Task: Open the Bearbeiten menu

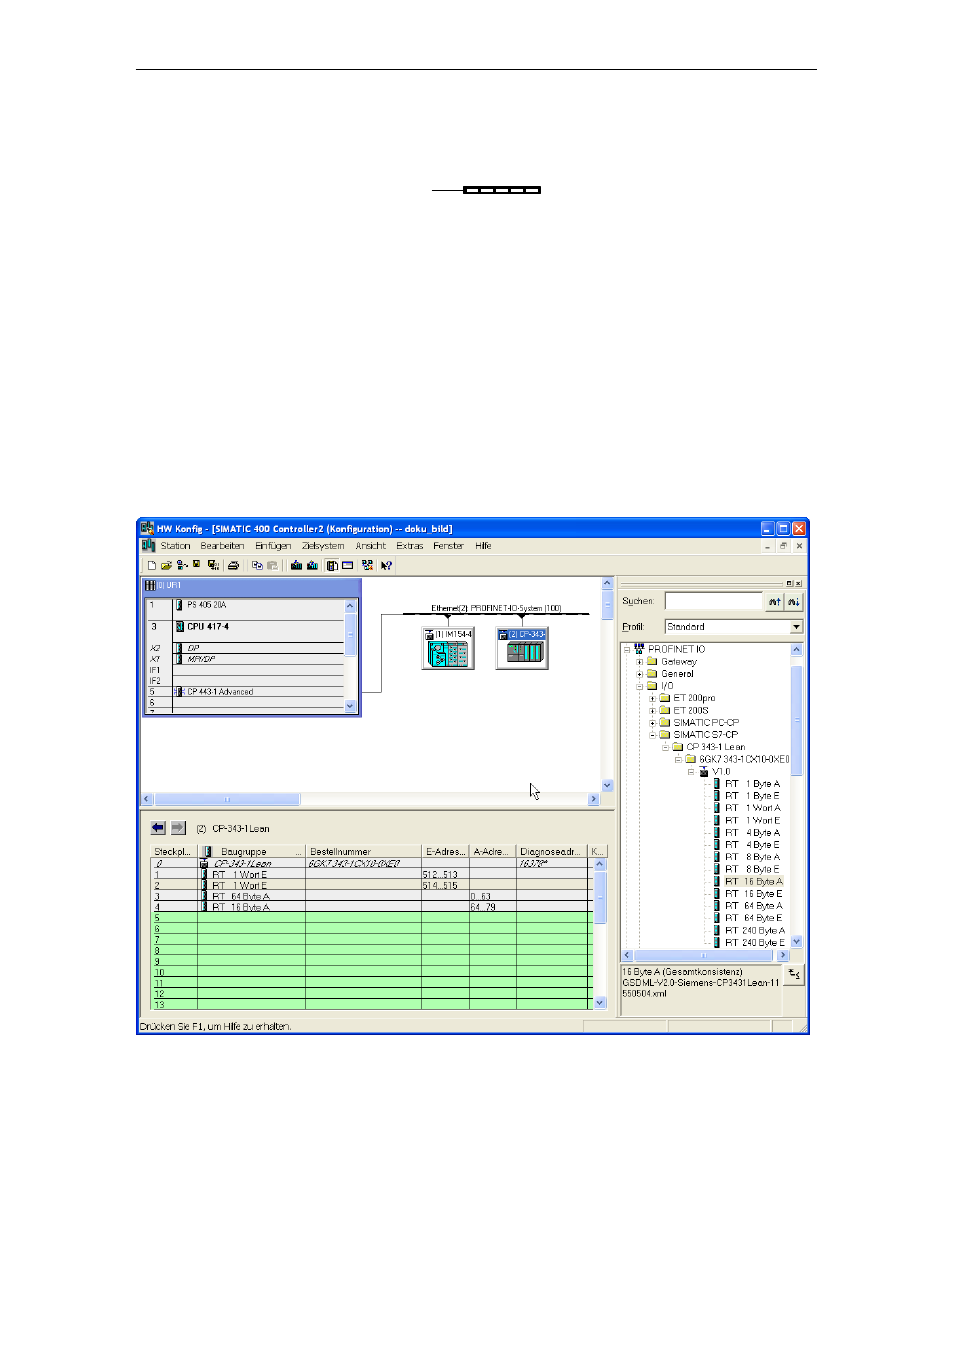Action: coord(222,546)
